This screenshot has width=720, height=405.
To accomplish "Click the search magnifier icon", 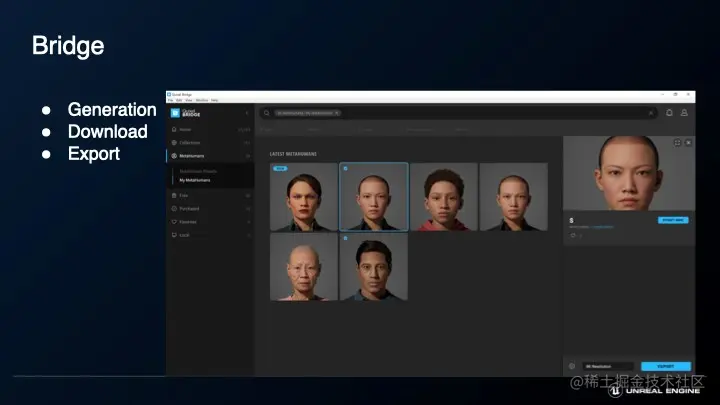I will [x=266, y=113].
